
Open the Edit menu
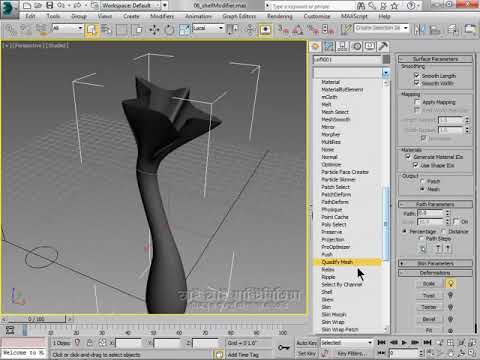(x=30, y=16)
